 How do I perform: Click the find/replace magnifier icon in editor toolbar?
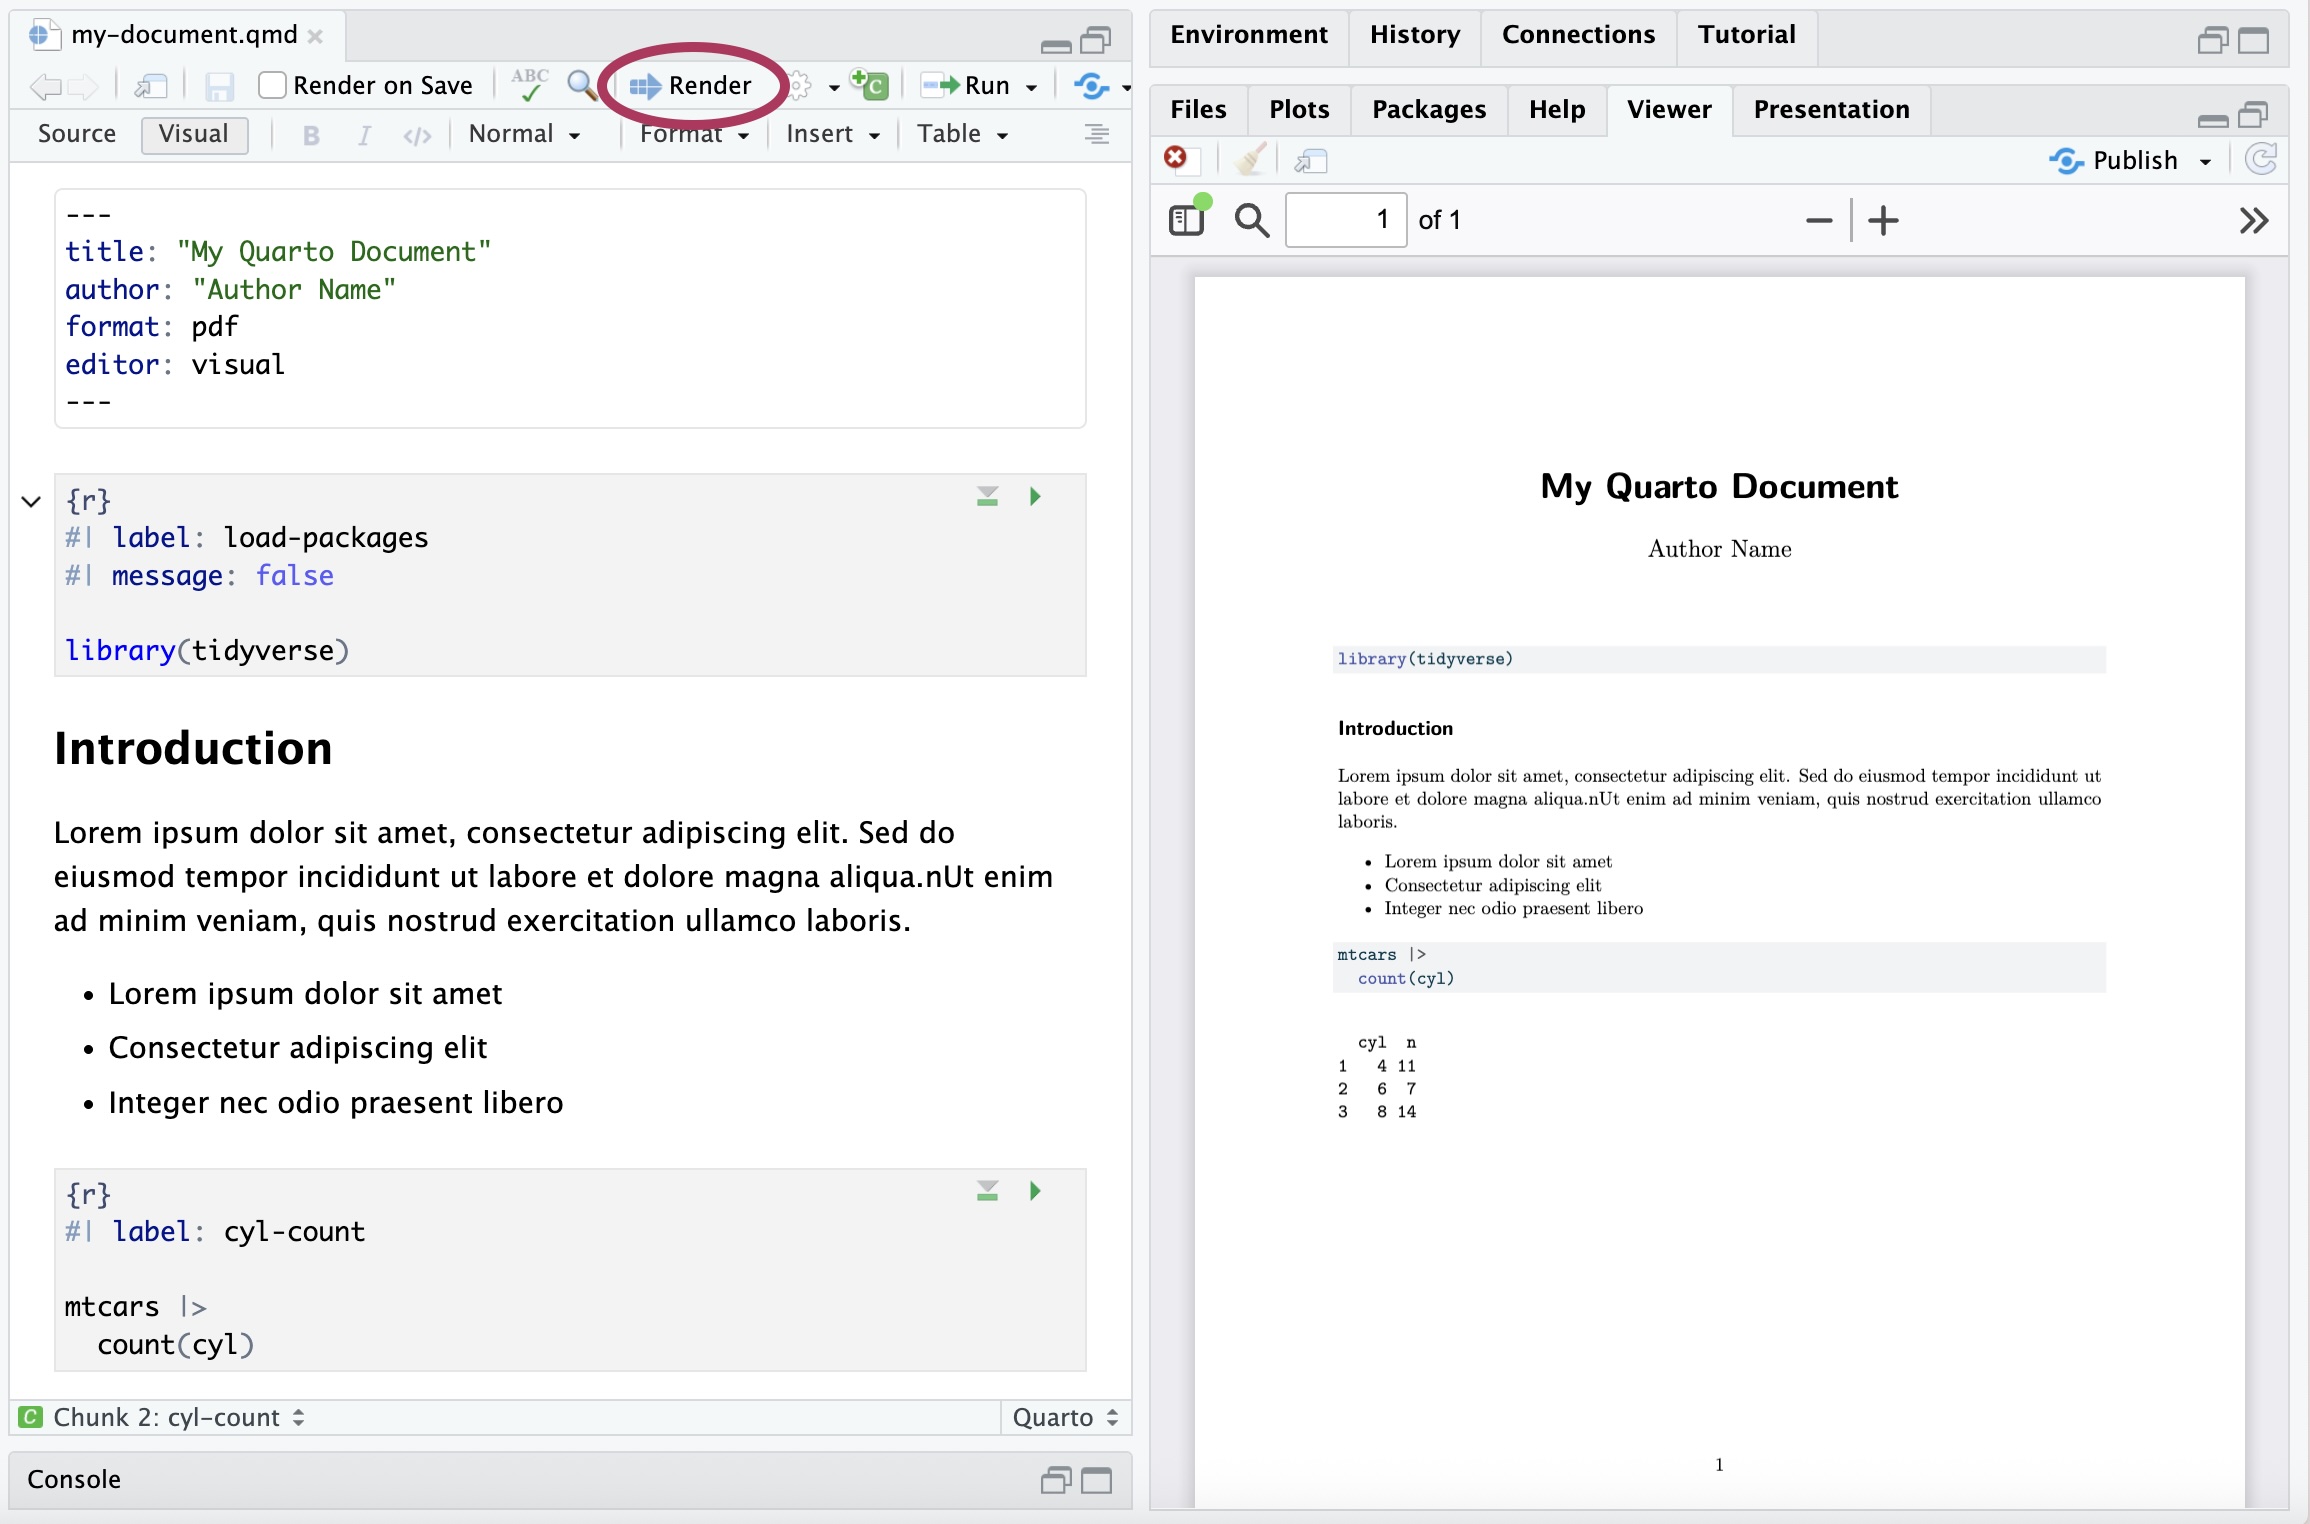point(581,85)
